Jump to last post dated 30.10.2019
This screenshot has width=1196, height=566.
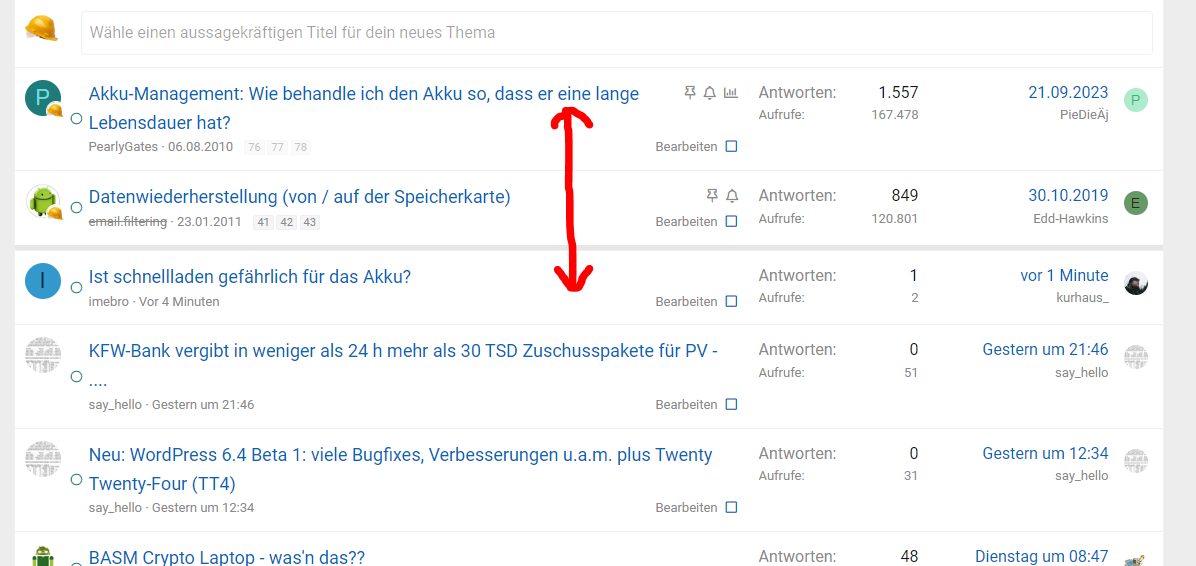[1068, 195]
